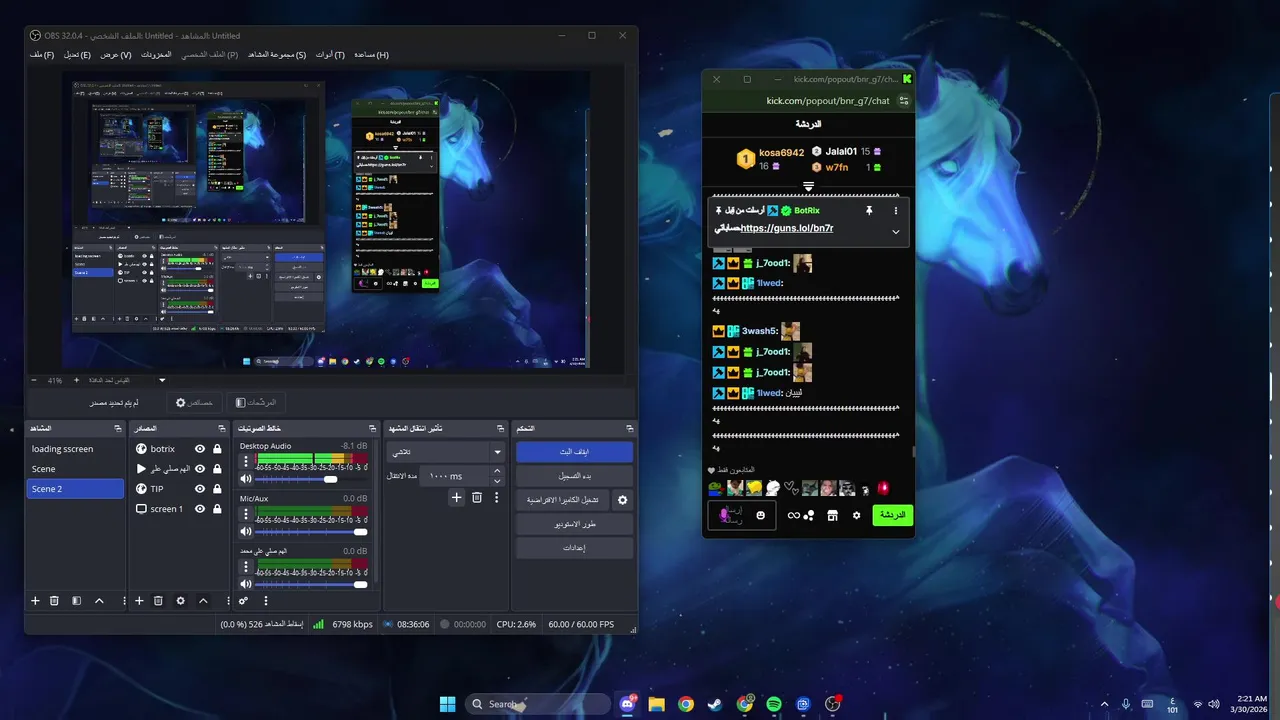1280x720 pixels.
Task: Unpin the BotRix pinned message
Action: tap(869, 211)
